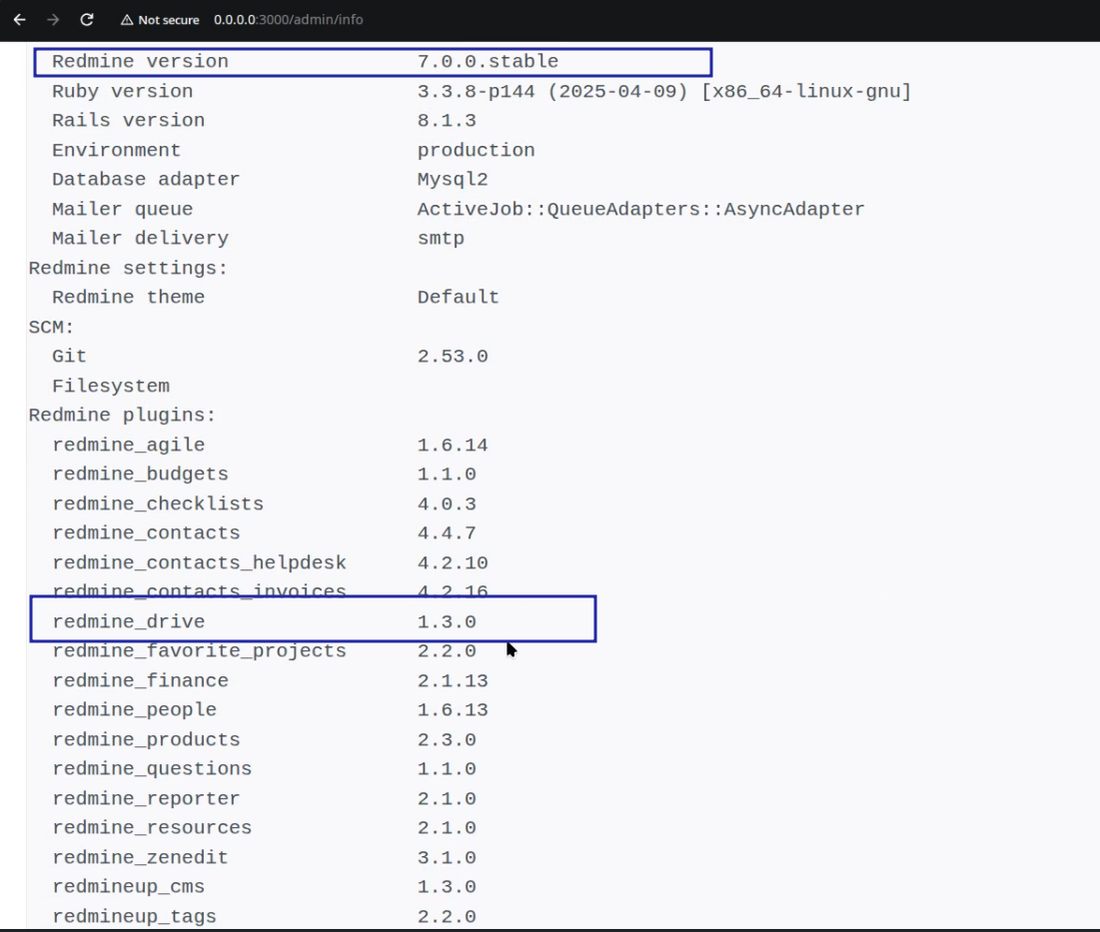Viewport: 1100px width, 932px height.
Task: Select the 'smtp' delivery value
Action: pos(441,238)
